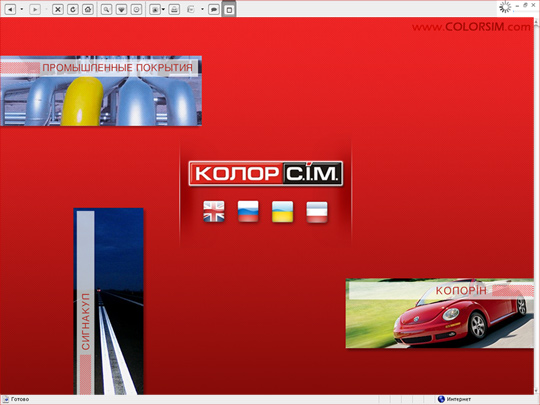Open the СИГНАКУЛ road banner
The image size is (540, 405).
(108, 301)
